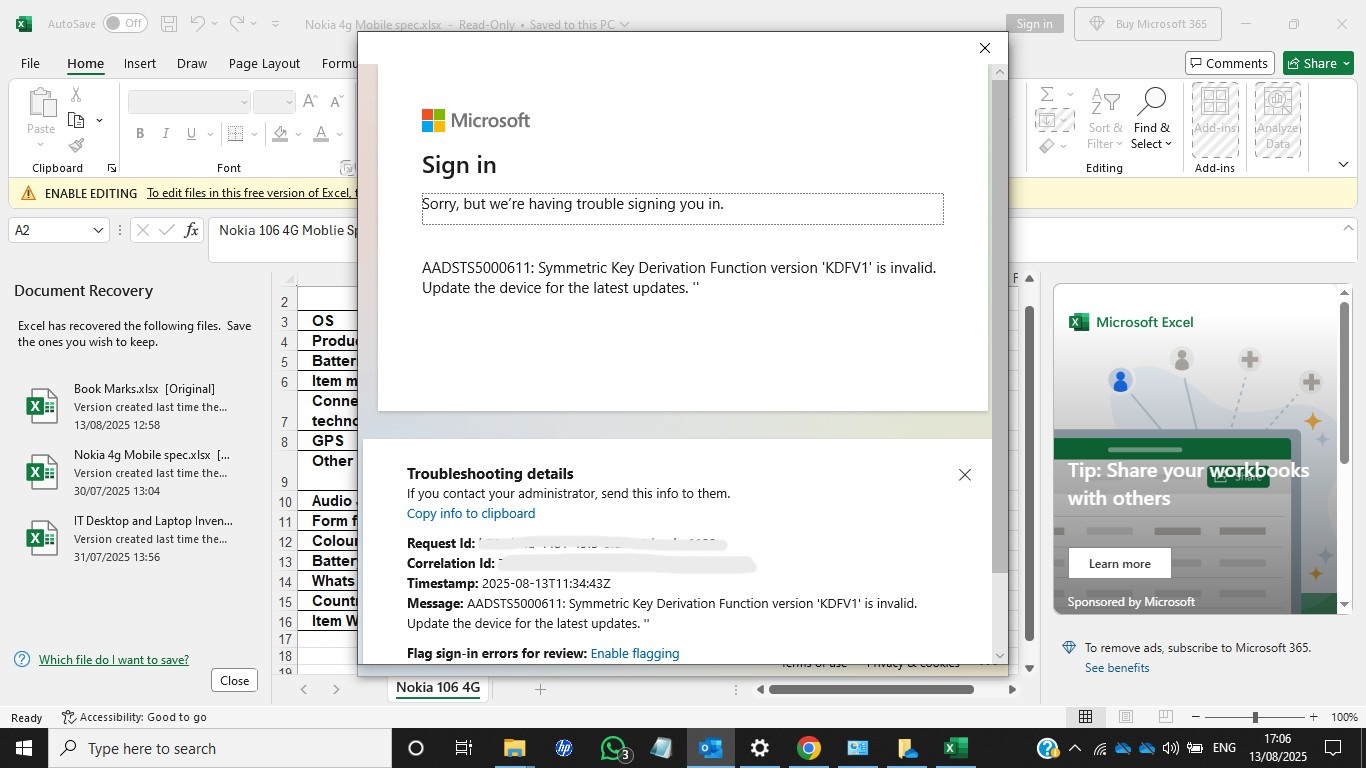This screenshot has height=768, width=1366.
Task: Toggle bold formatting
Action: pyautogui.click(x=140, y=133)
